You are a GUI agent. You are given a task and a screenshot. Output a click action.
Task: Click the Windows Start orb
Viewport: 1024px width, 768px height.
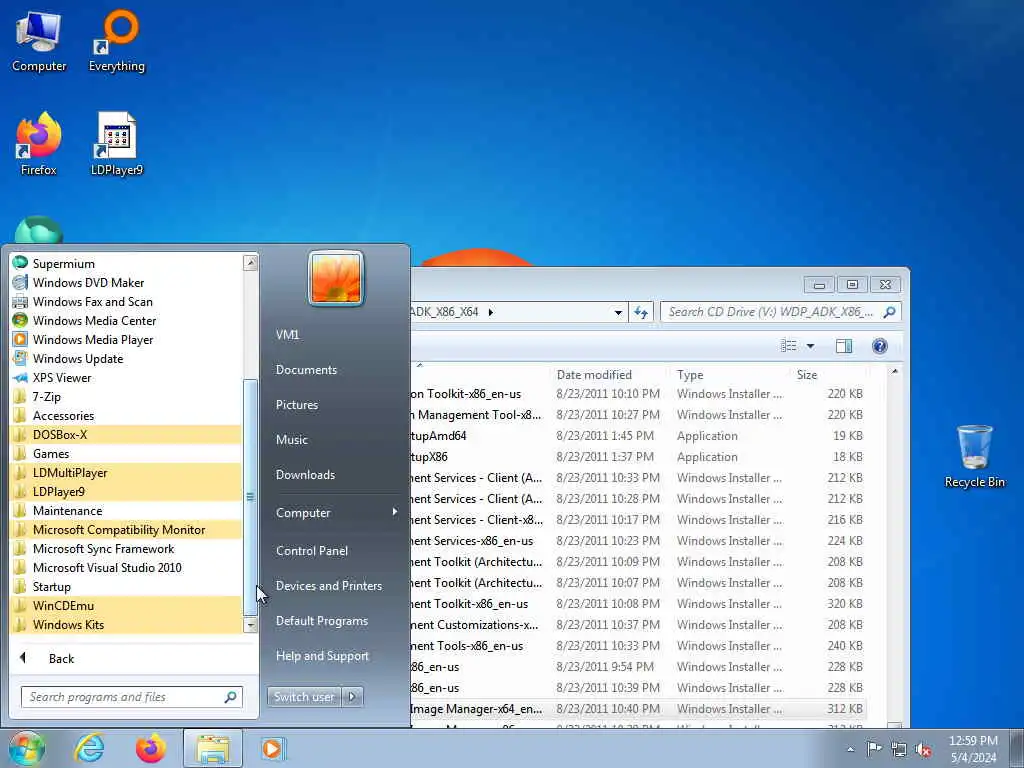click(x=27, y=748)
